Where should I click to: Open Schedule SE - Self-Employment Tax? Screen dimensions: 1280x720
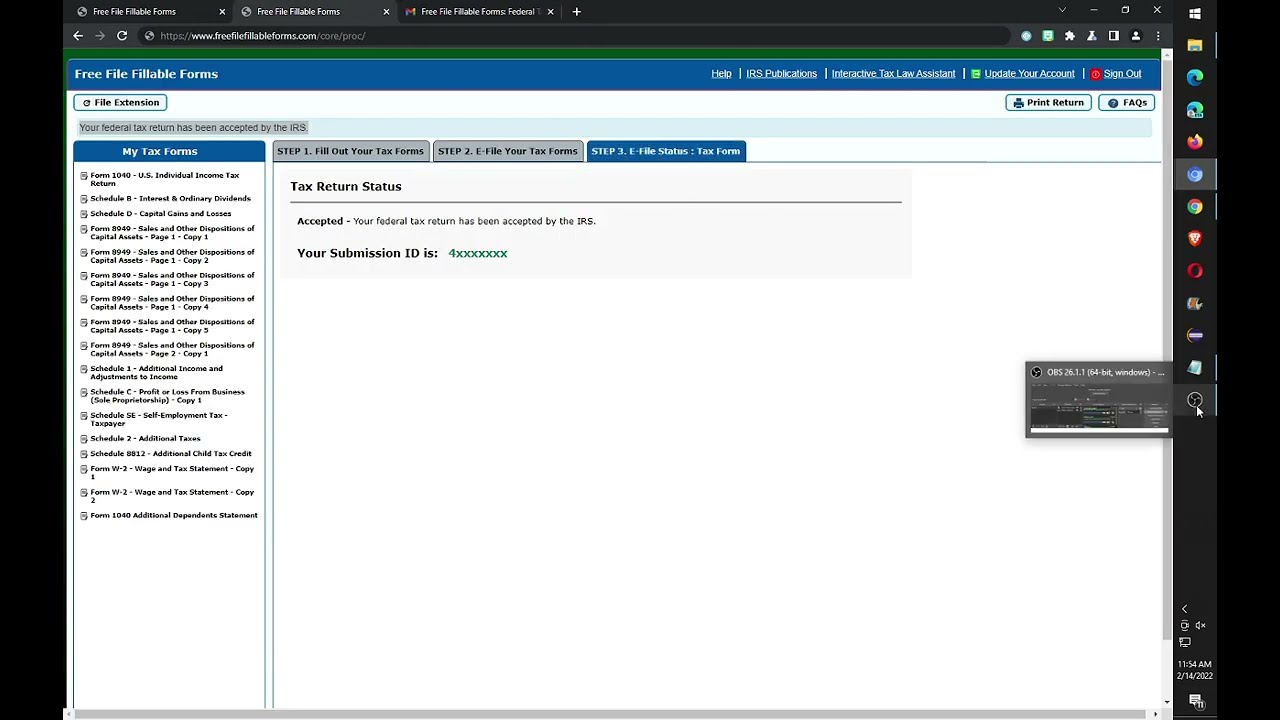[159, 419]
